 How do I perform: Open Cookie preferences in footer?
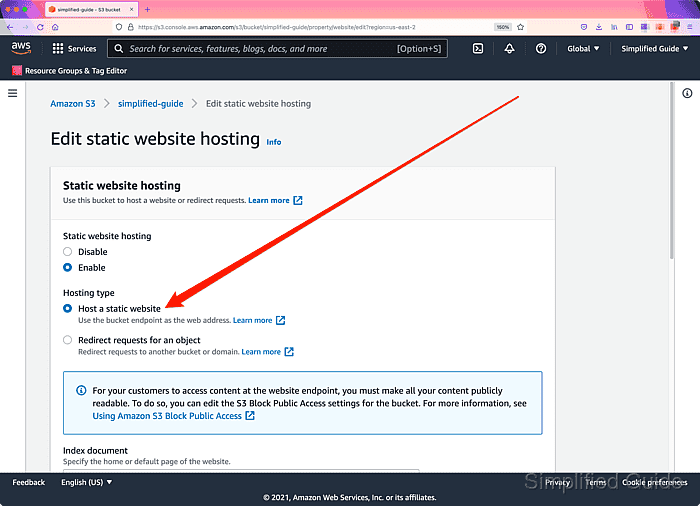coord(654,482)
